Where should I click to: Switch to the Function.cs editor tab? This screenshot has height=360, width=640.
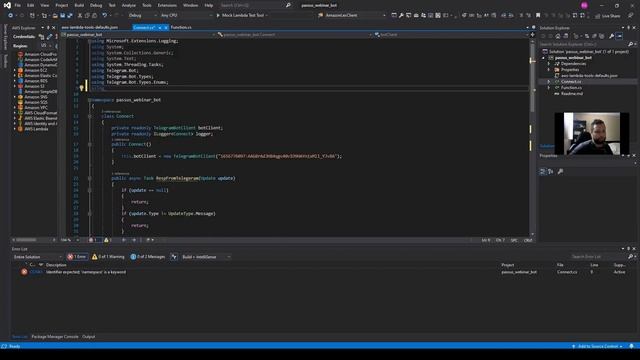coord(181,27)
